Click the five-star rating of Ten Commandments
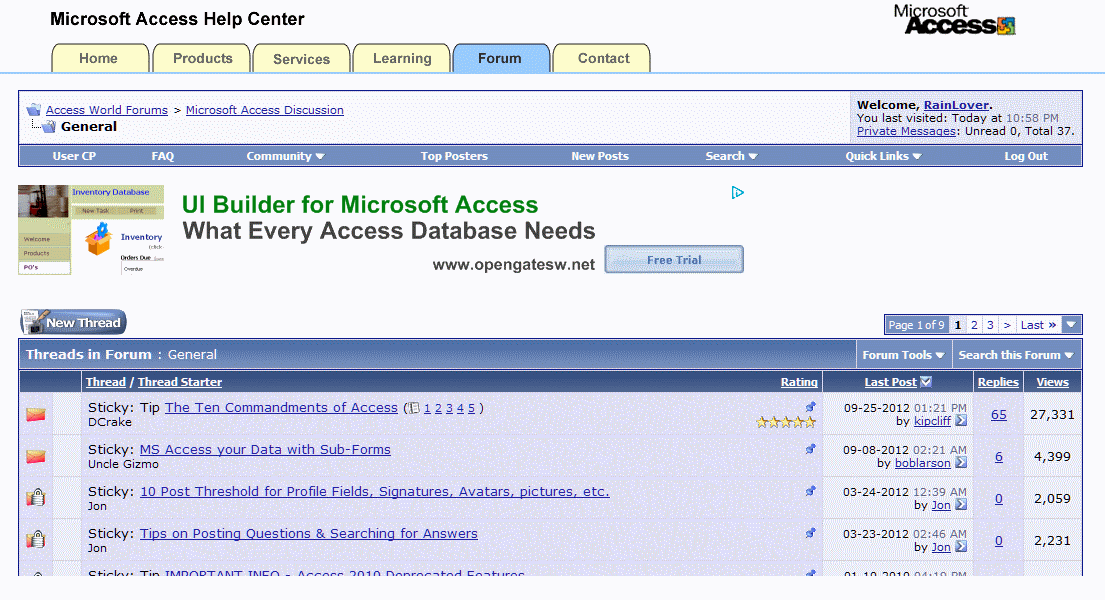Viewport: 1105px width, 600px height. (786, 422)
